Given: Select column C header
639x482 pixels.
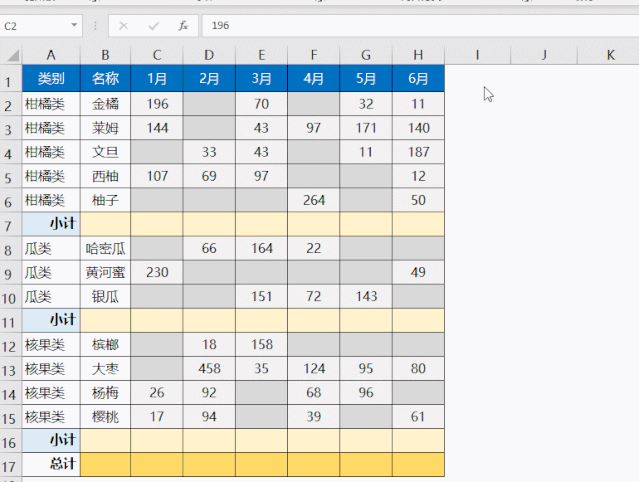Looking at the screenshot, I should coord(157,55).
